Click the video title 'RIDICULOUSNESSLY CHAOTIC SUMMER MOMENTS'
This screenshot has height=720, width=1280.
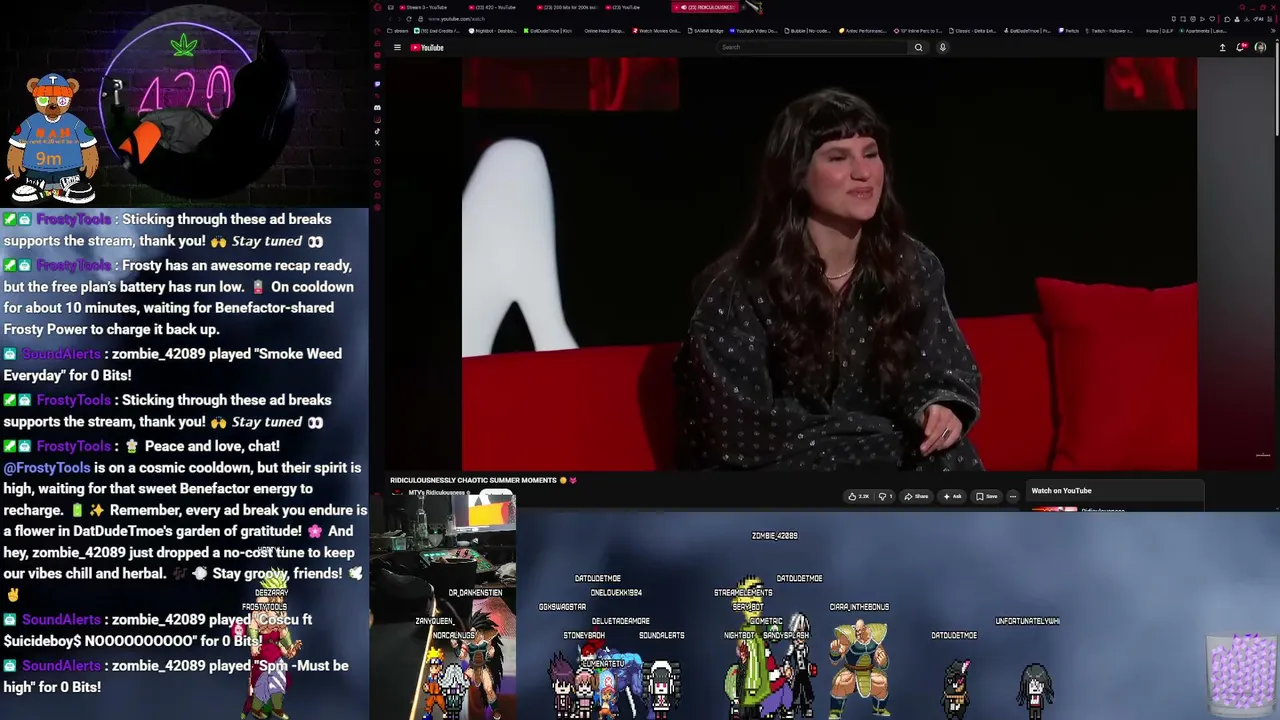pos(473,480)
